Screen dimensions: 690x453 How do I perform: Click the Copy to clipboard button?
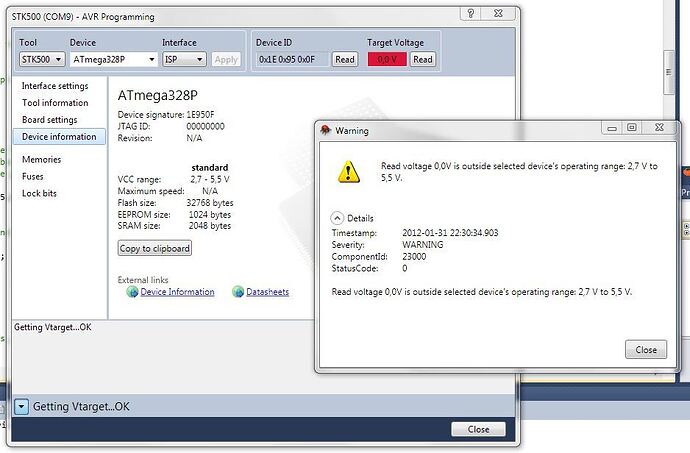pos(154,248)
